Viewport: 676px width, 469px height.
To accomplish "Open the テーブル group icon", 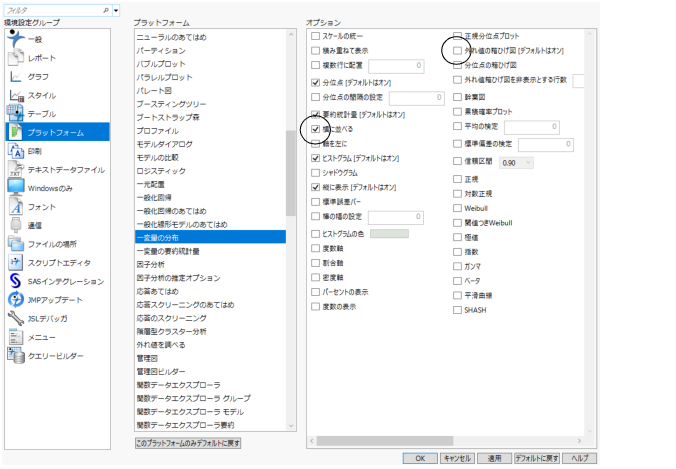I will (16, 113).
